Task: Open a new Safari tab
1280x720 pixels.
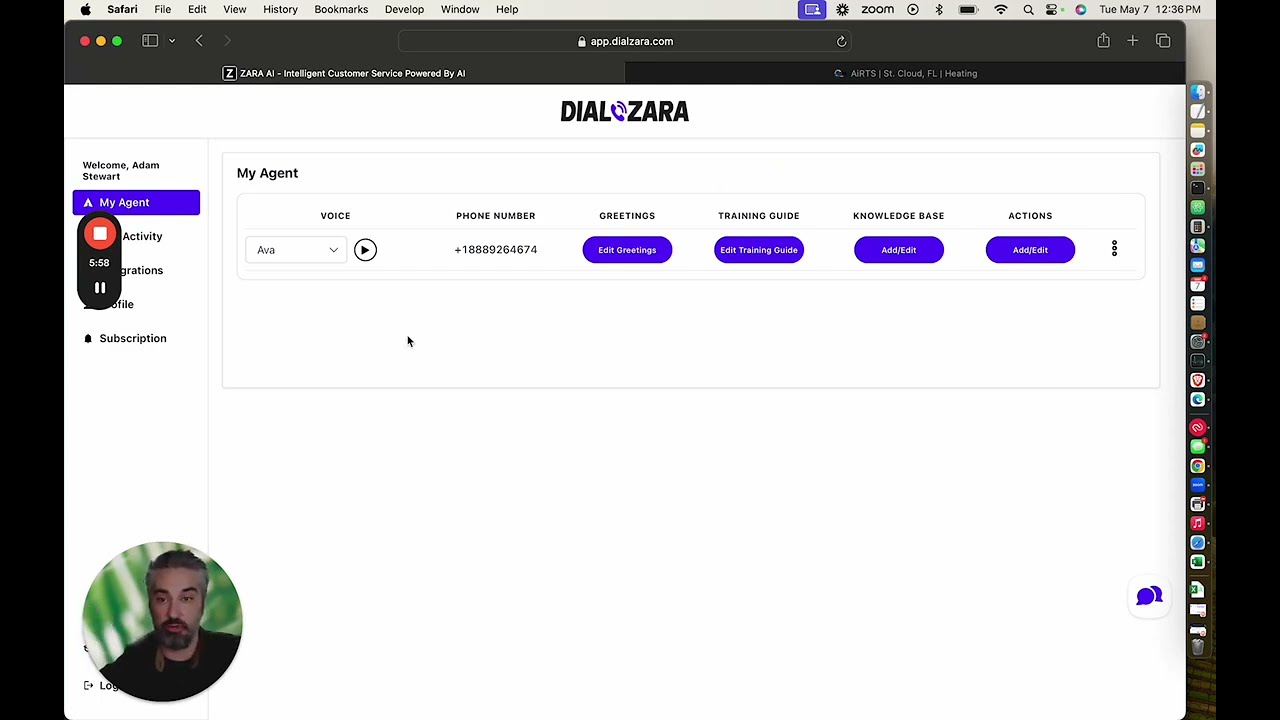Action: pos(1133,41)
